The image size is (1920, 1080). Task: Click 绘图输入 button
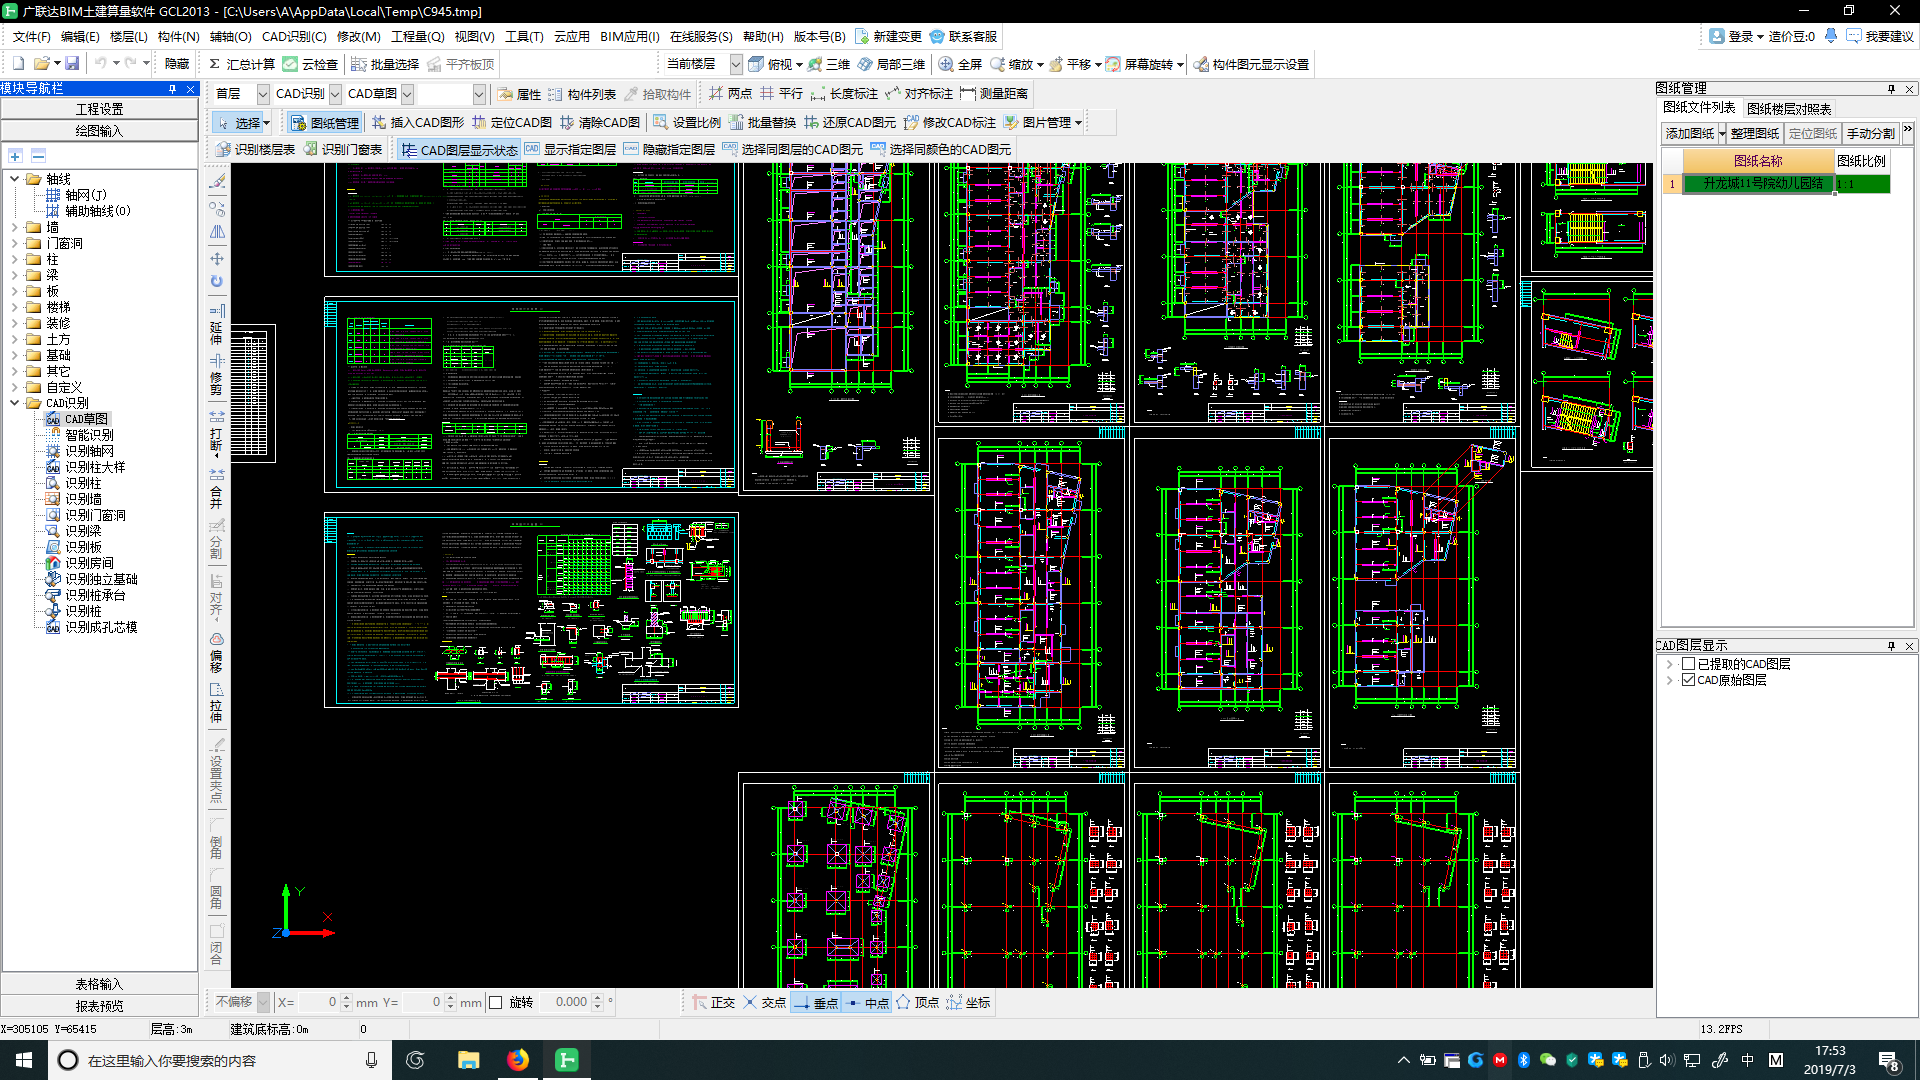[x=99, y=131]
